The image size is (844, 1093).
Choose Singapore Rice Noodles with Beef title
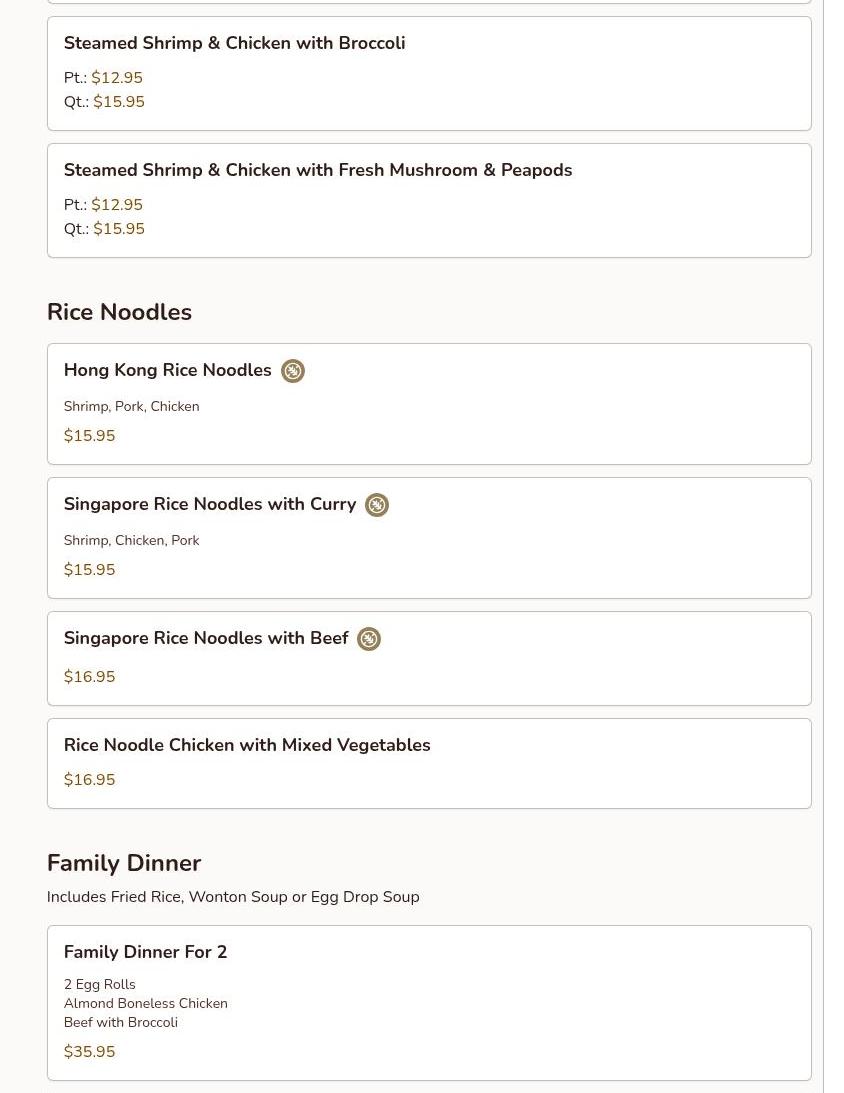[205, 638]
